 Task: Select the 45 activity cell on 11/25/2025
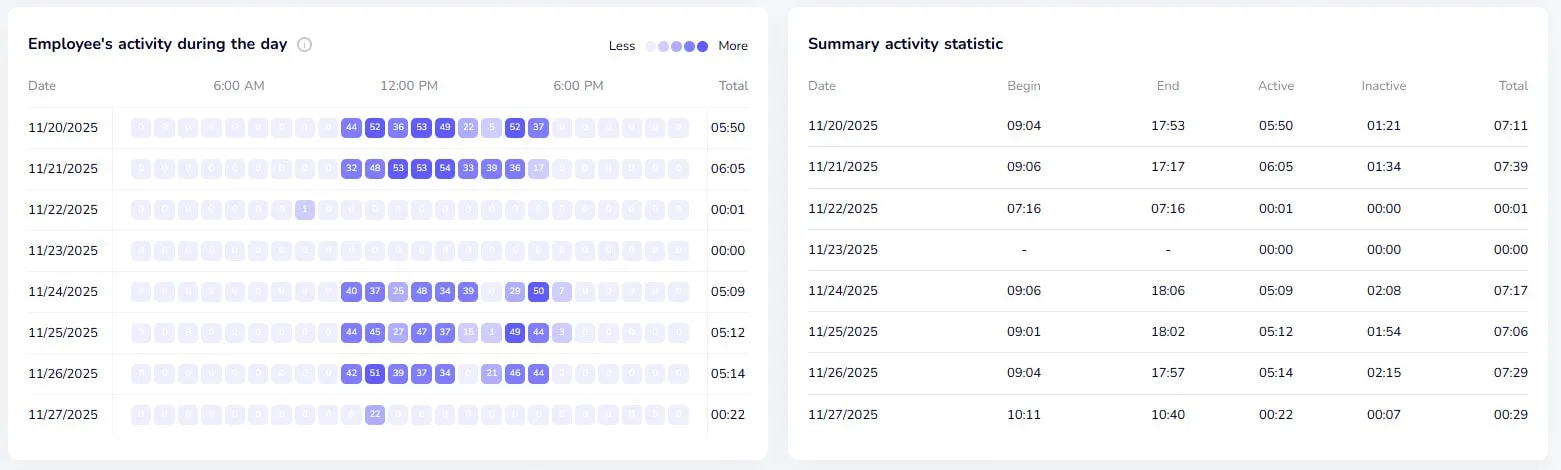375,333
